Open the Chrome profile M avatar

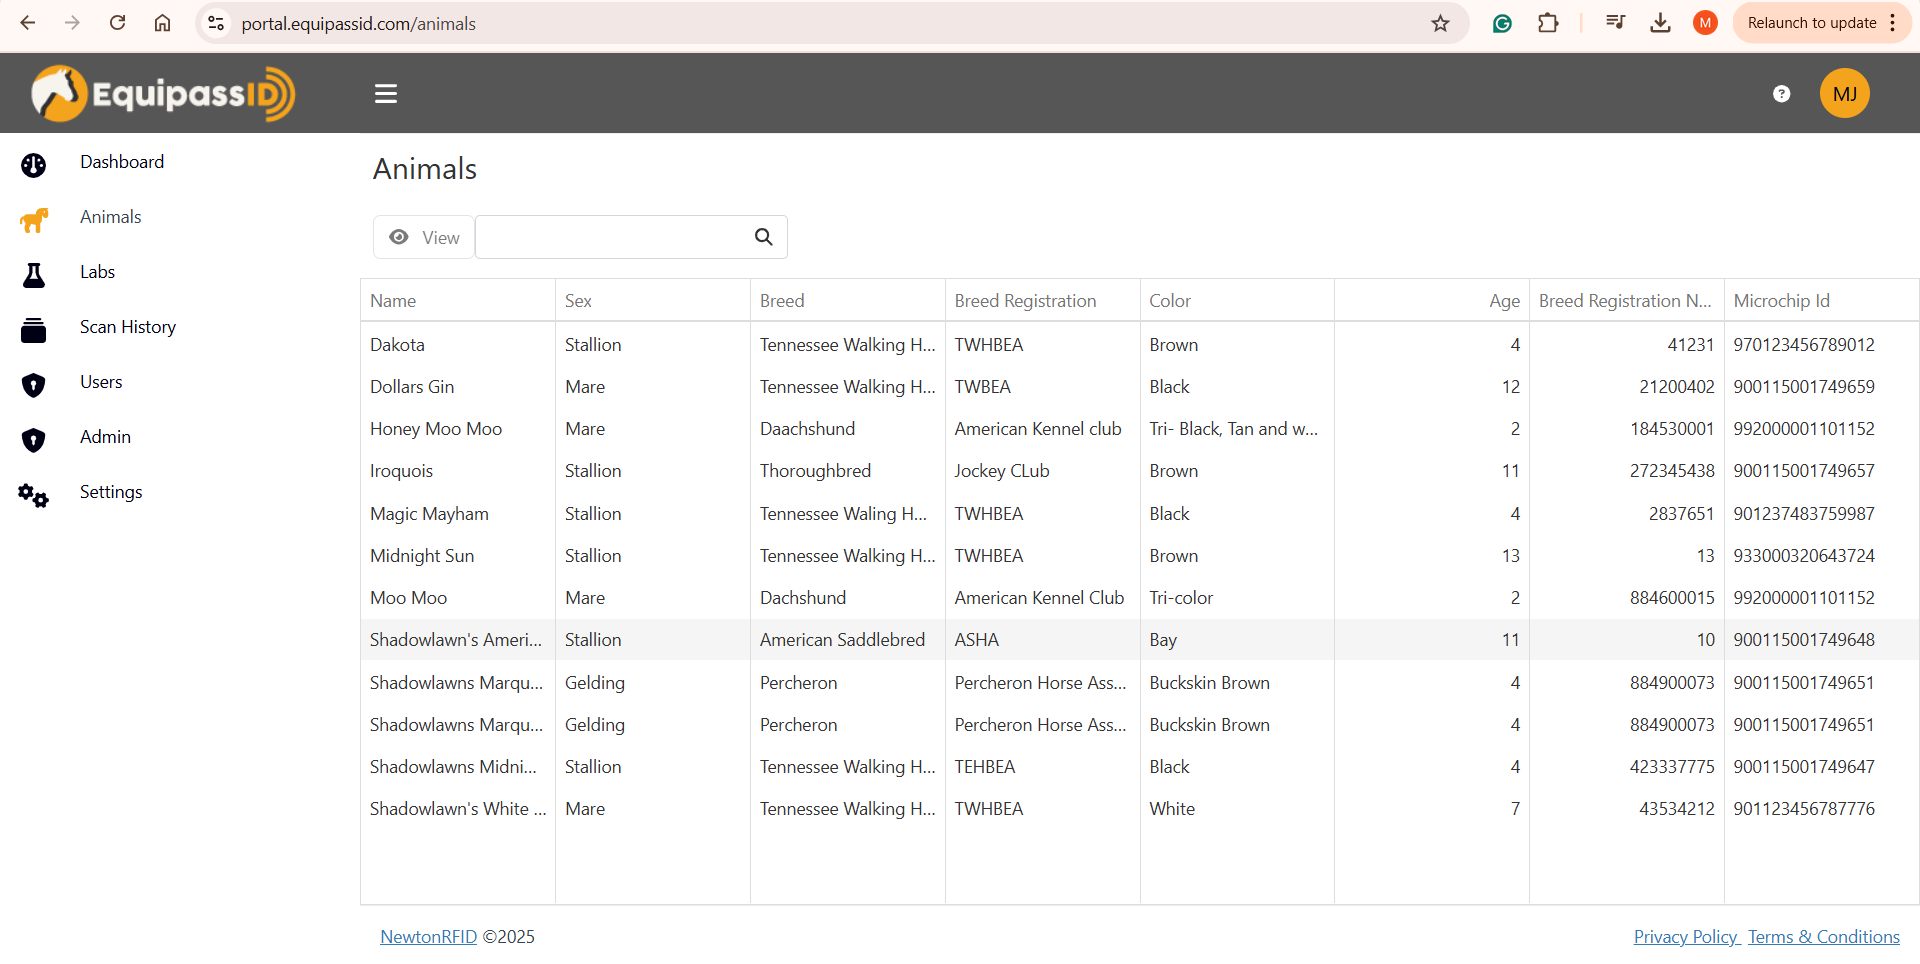(x=1705, y=23)
